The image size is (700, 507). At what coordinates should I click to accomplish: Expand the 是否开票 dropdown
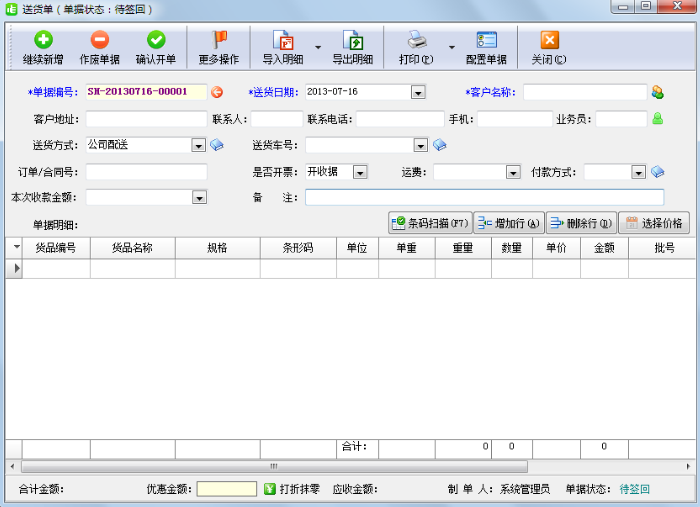coord(360,172)
